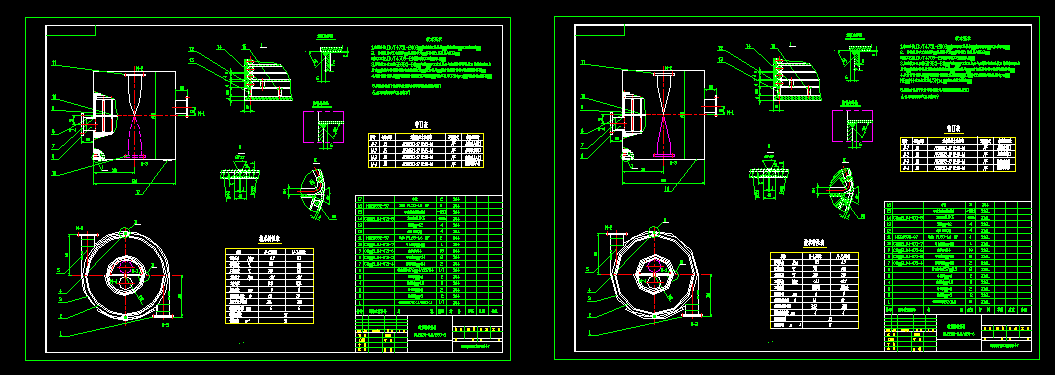Viewport: 1055px width, 375px height.
Task: Pick the yellow design data table on right sheet
Action: (814, 289)
